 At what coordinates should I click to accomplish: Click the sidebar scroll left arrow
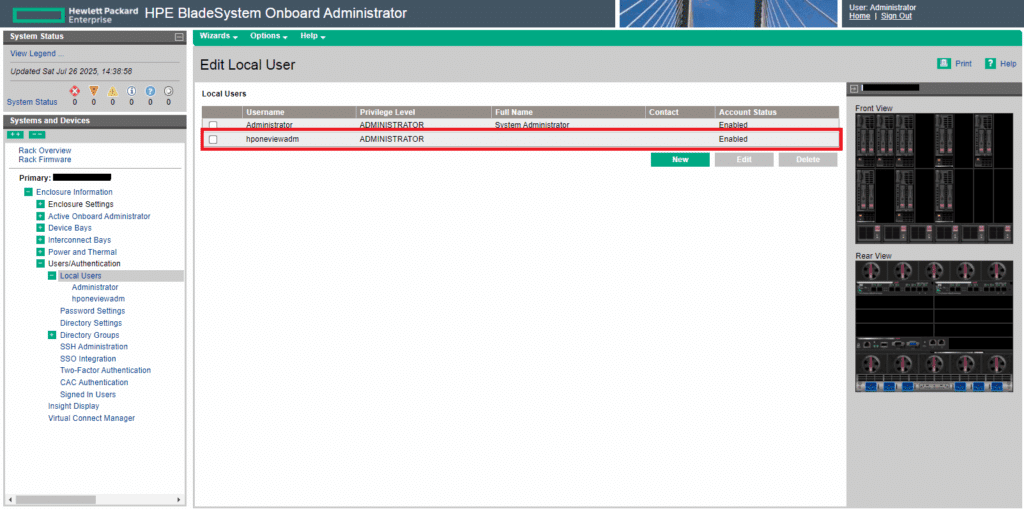click(x=10, y=500)
